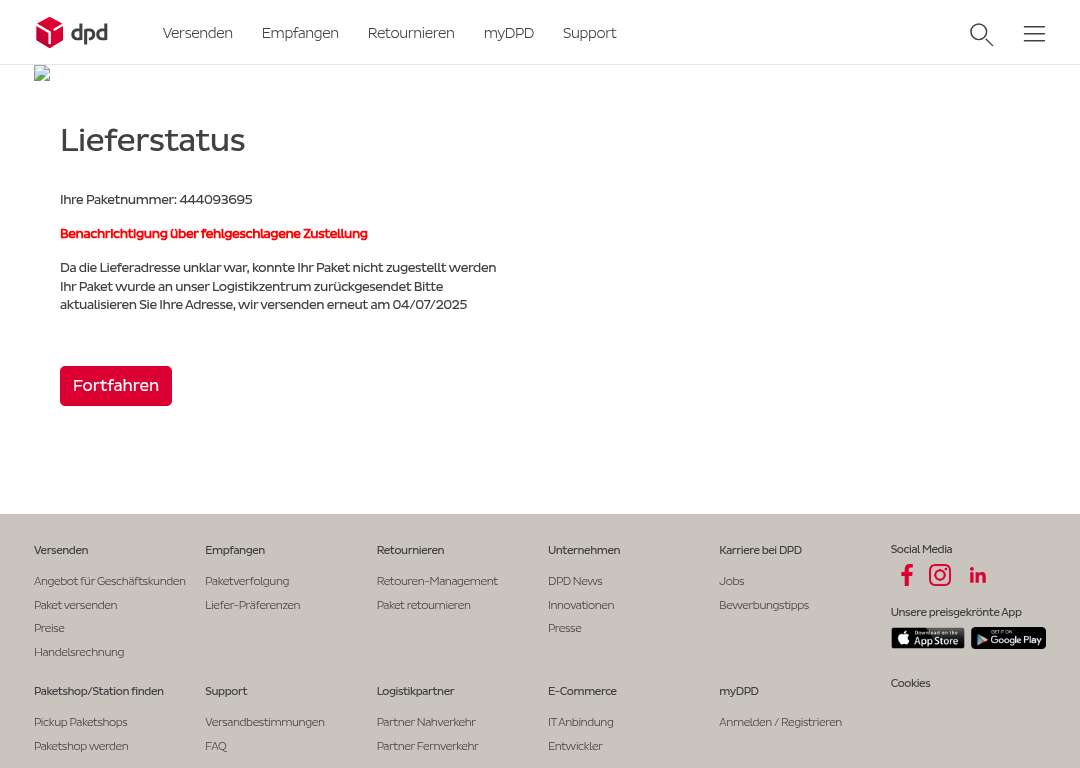1080x768 pixels.
Task: Open DPD Facebook page icon
Action: click(x=906, y=575)
